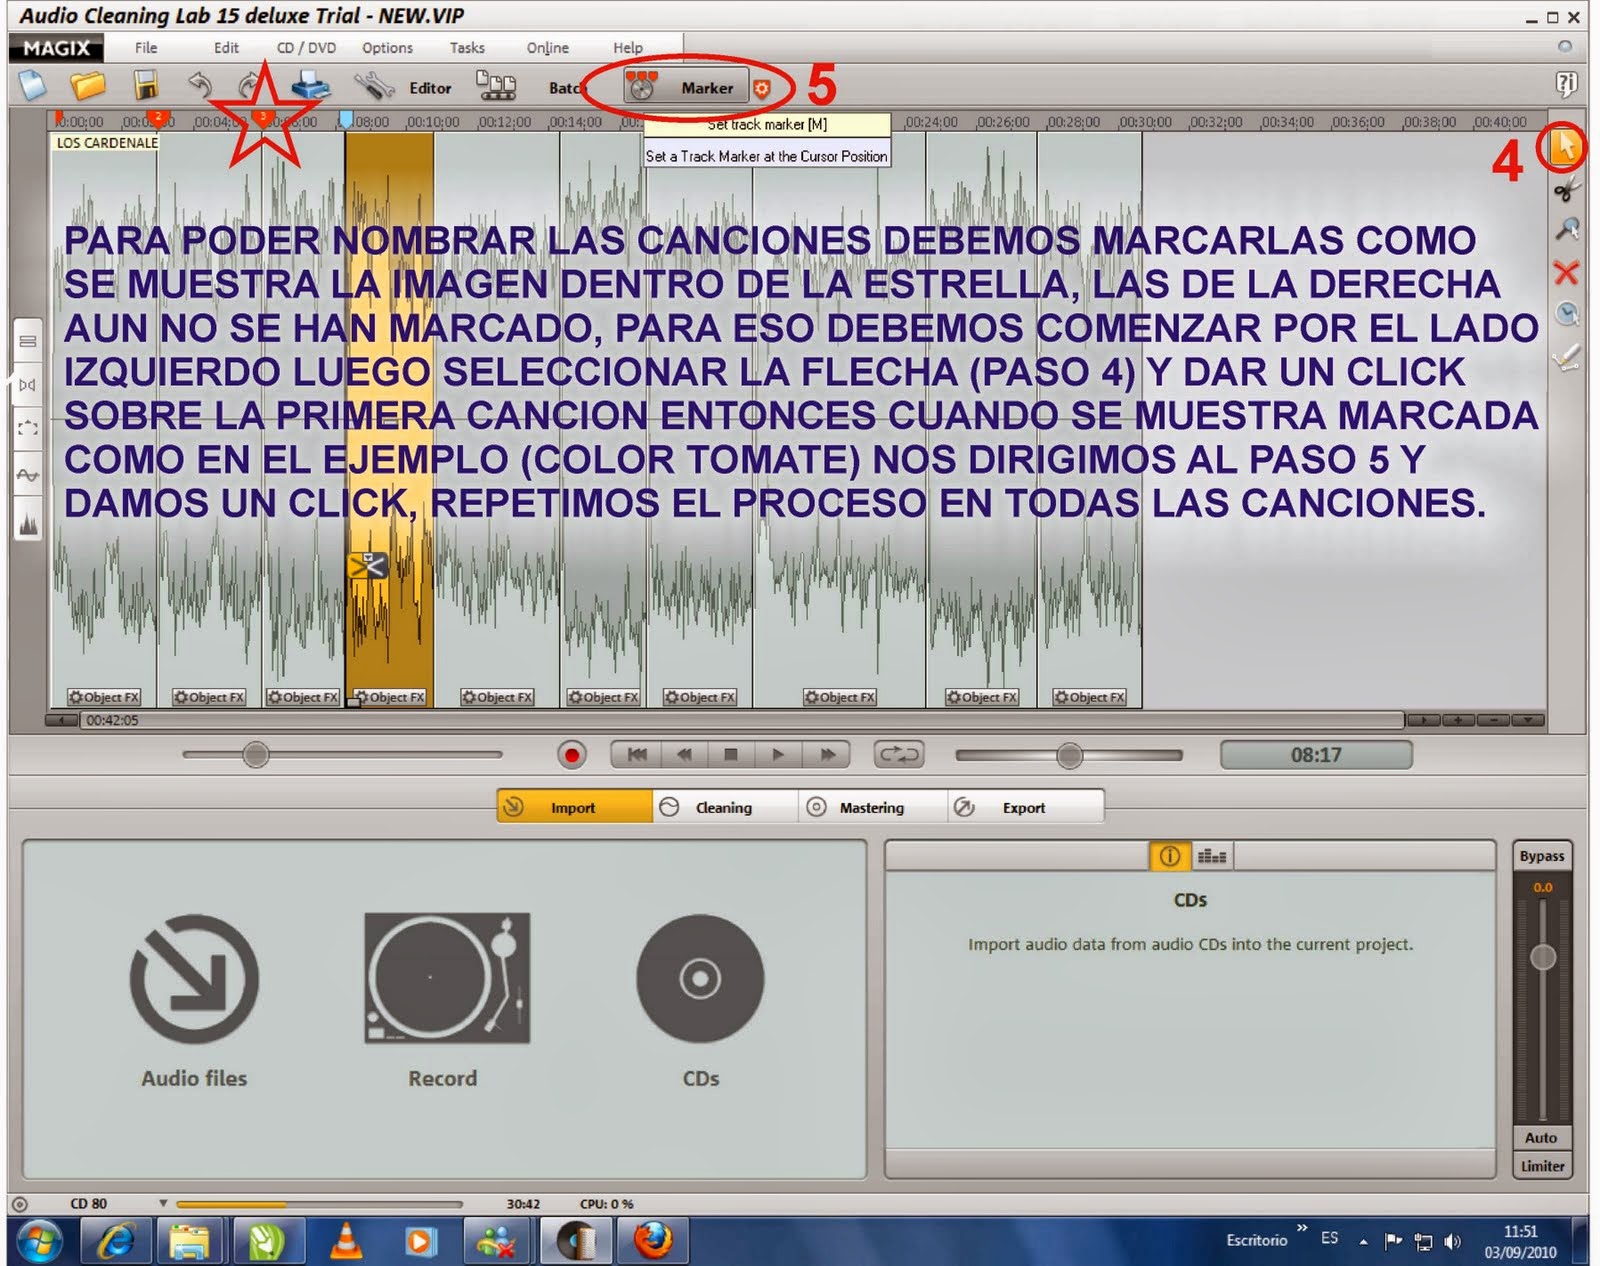The image size is (1600, 1266).
Task: Open the Help menu
Action: click(628, 47)
